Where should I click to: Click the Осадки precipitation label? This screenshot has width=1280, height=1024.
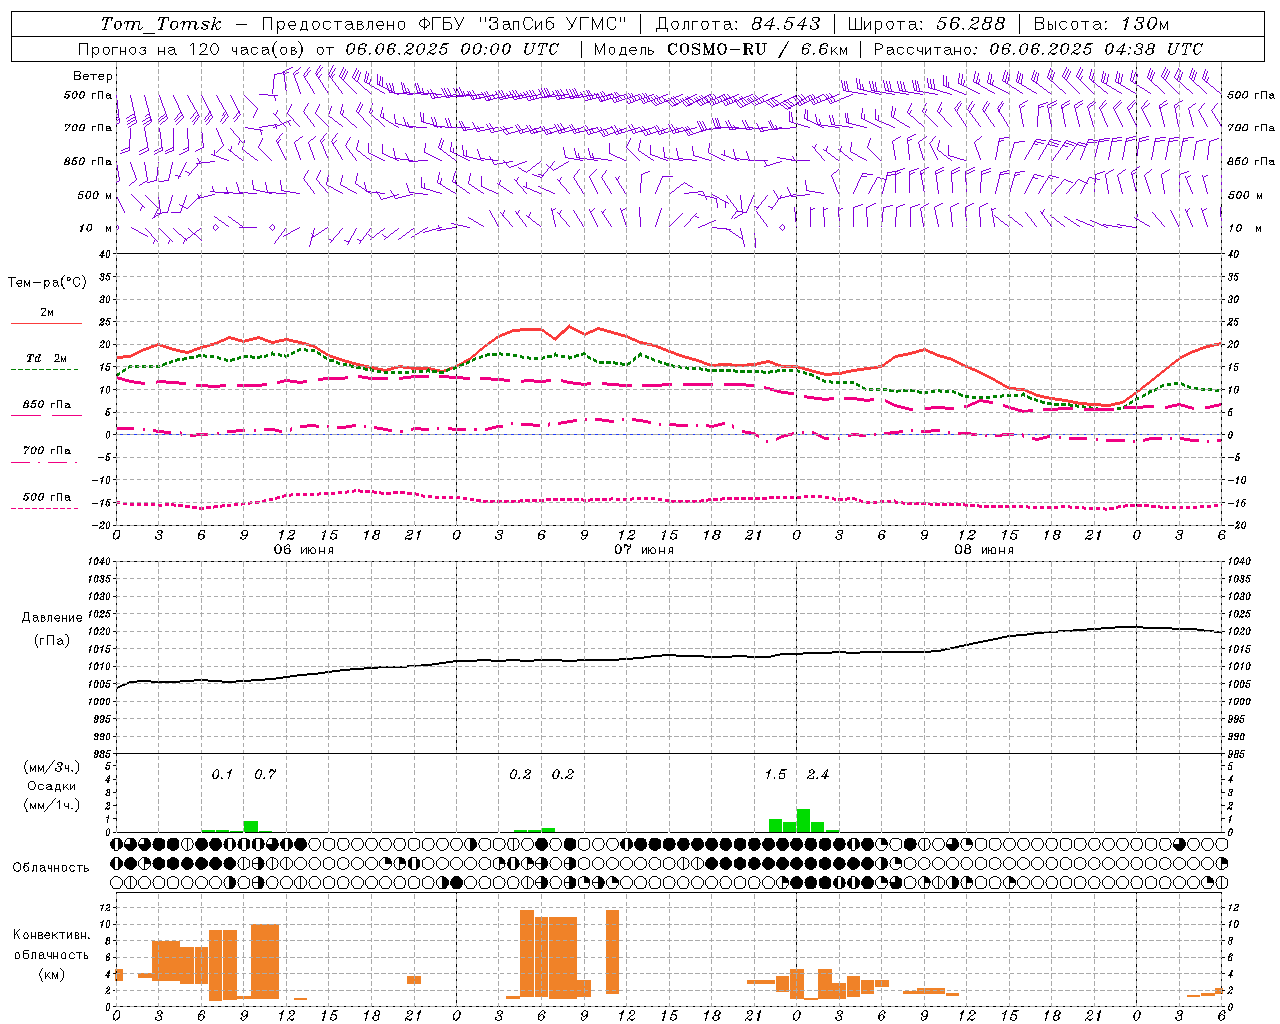[x=52, y=786]
